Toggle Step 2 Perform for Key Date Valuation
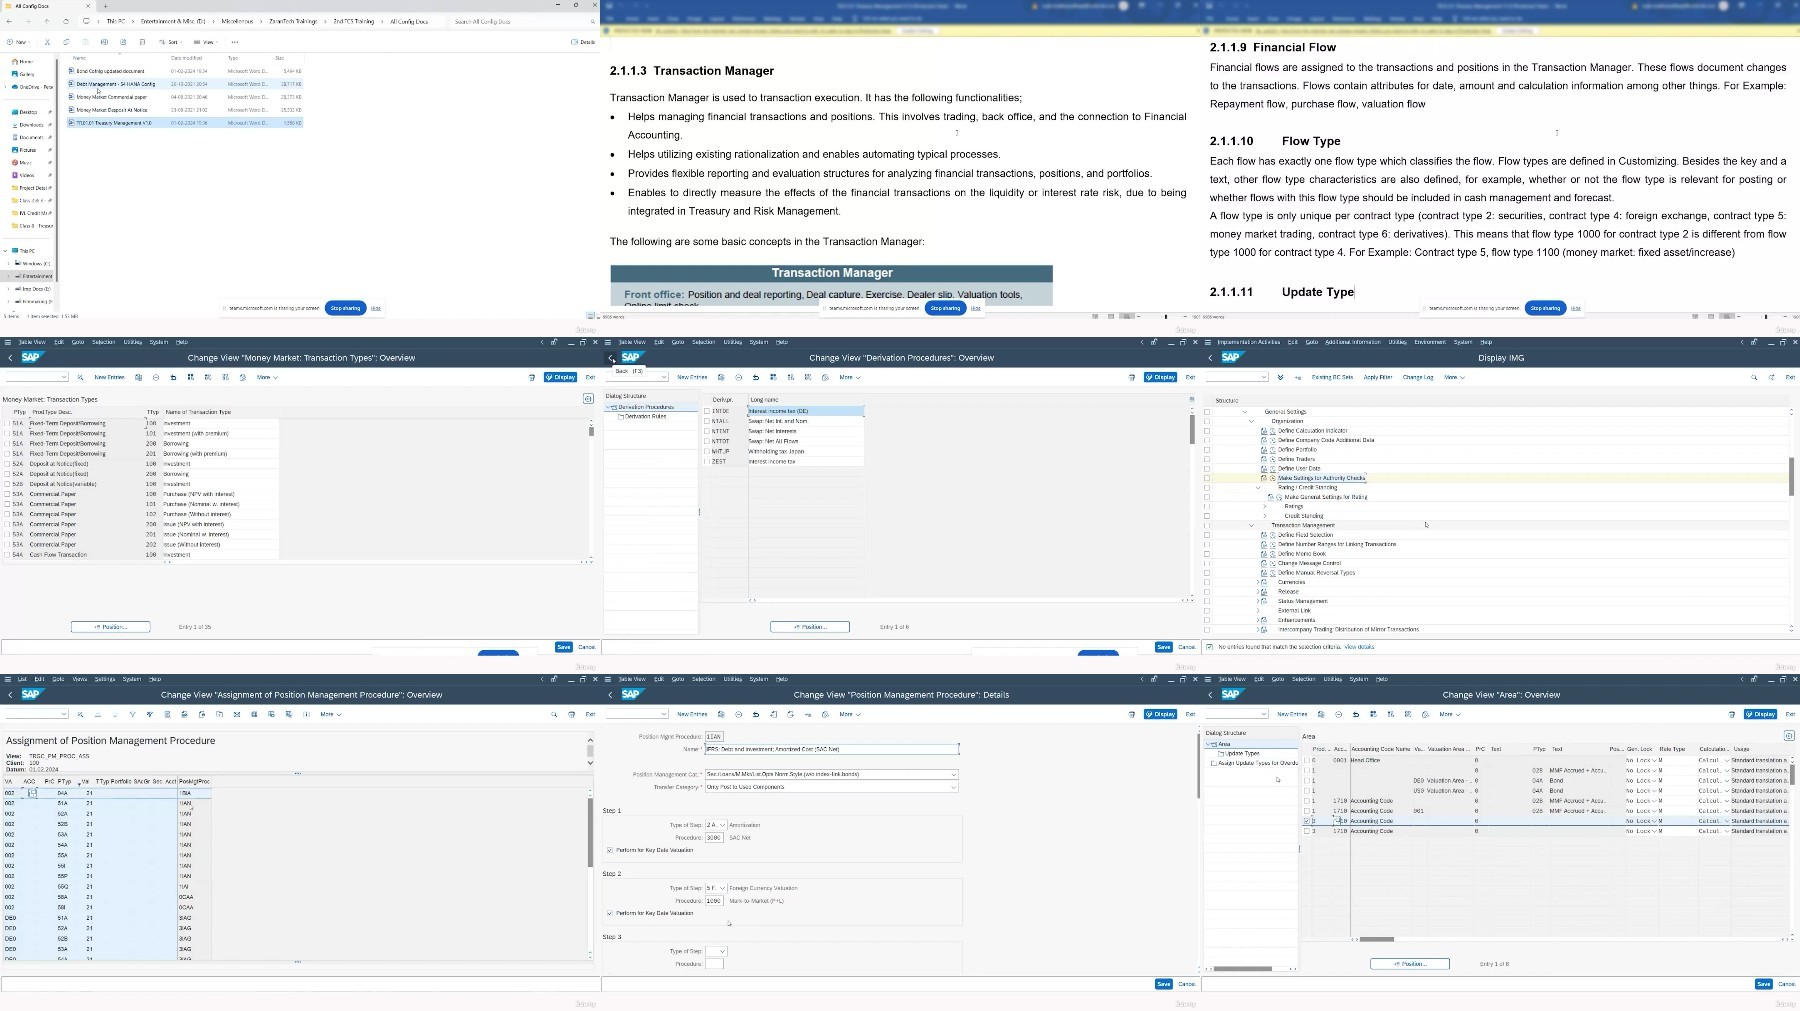Screen dimensions: 1800x1011 610,913
